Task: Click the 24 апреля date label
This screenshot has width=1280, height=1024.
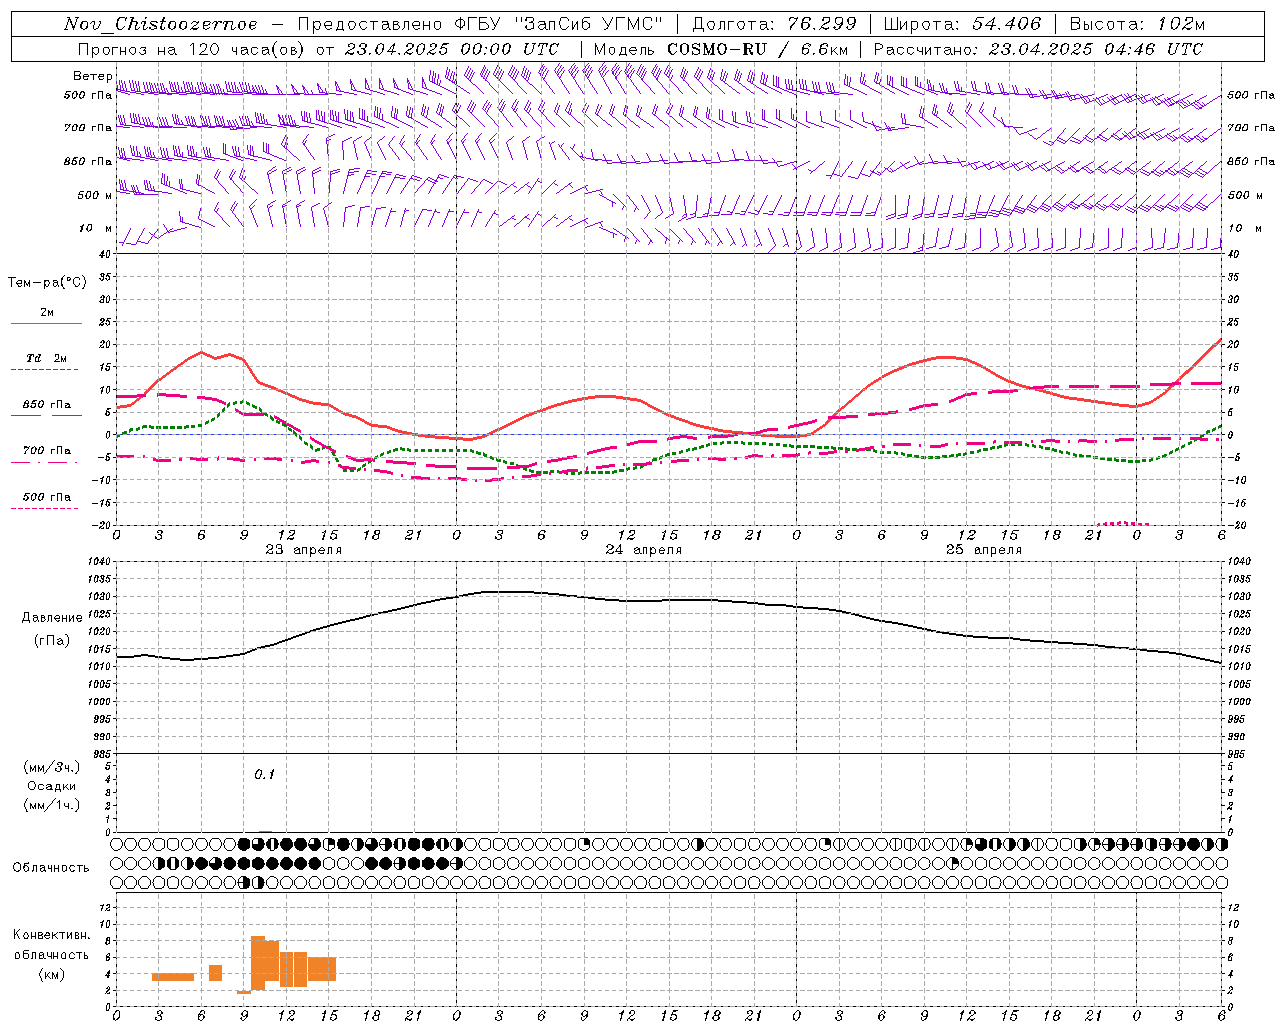Action: click(x=643, y=550)
